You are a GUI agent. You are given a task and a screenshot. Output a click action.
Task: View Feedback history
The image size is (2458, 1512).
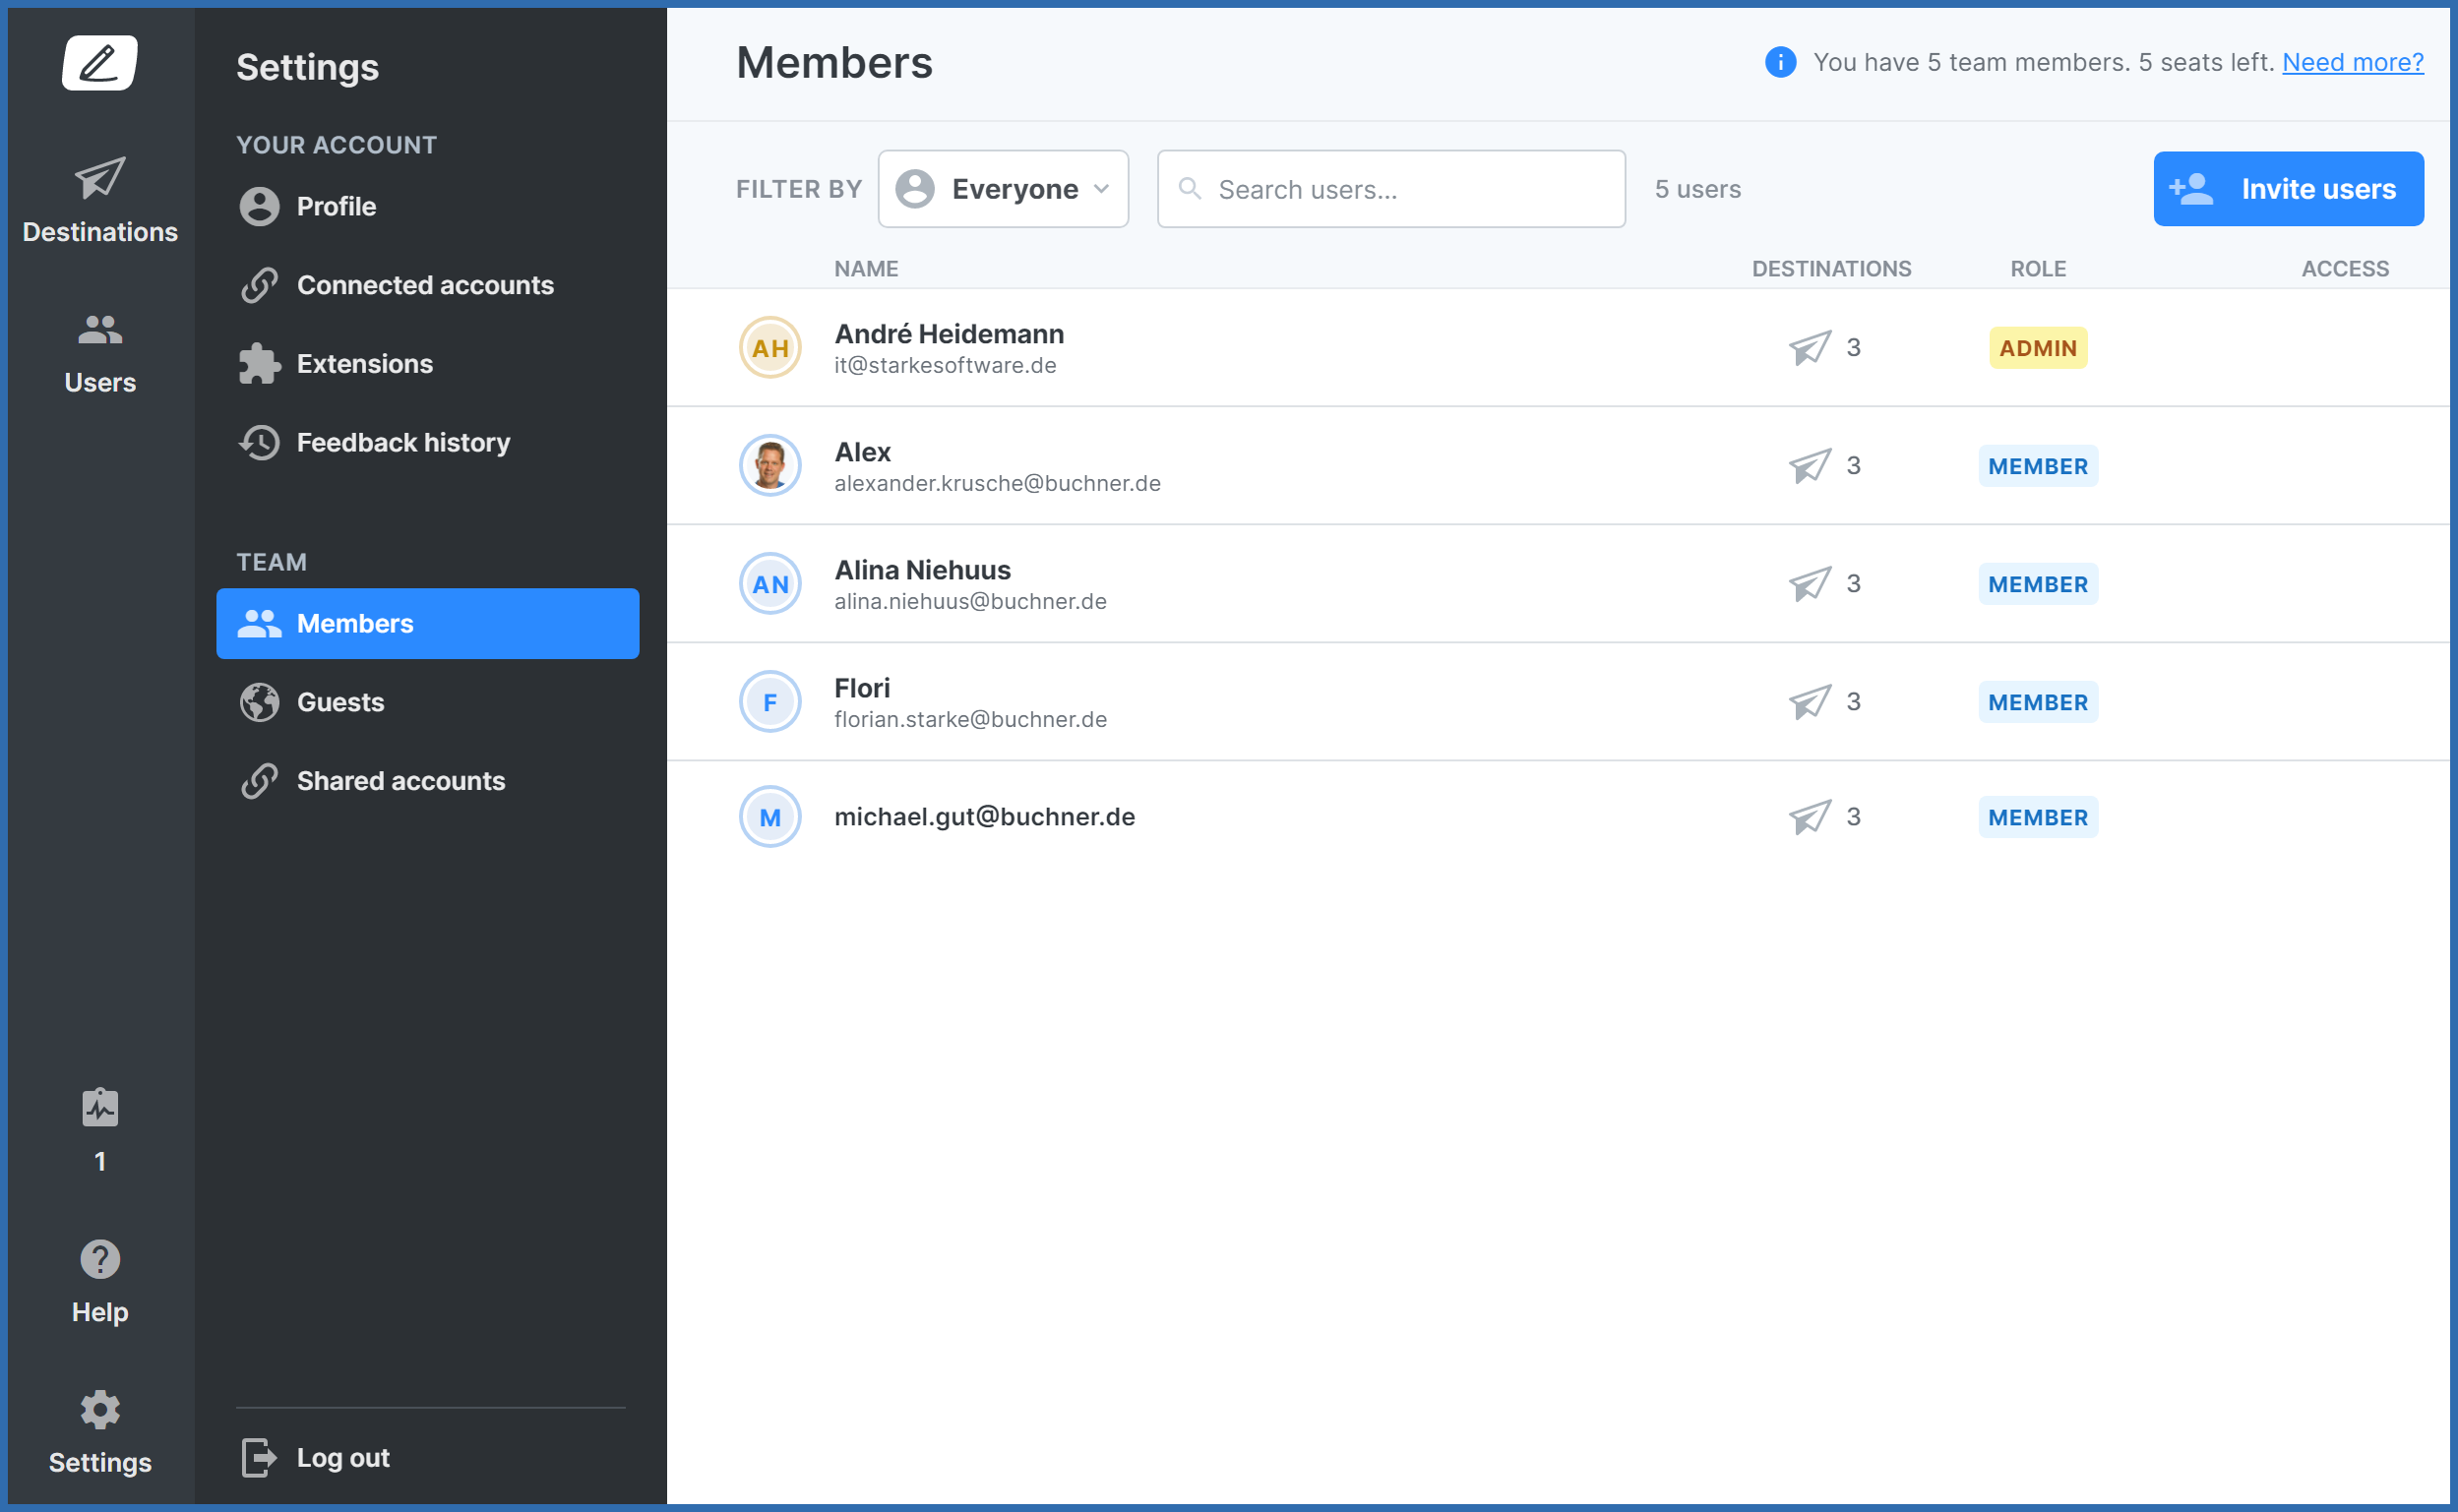[x=402, y=443]
